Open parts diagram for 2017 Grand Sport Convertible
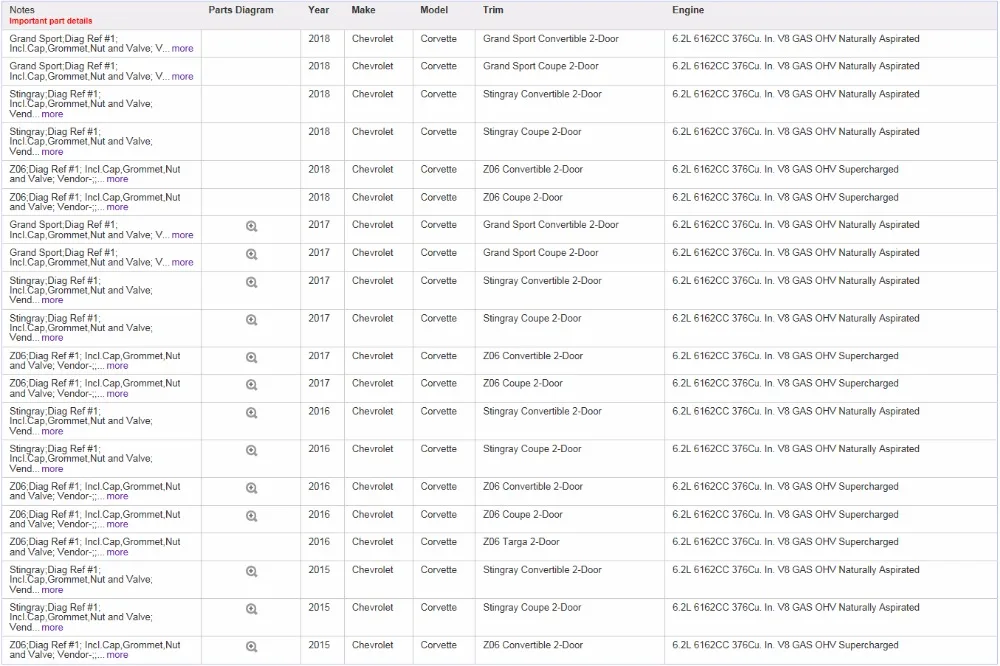Image resolution: width=1000 pixels, height=666 pixels. coord(252,226)
